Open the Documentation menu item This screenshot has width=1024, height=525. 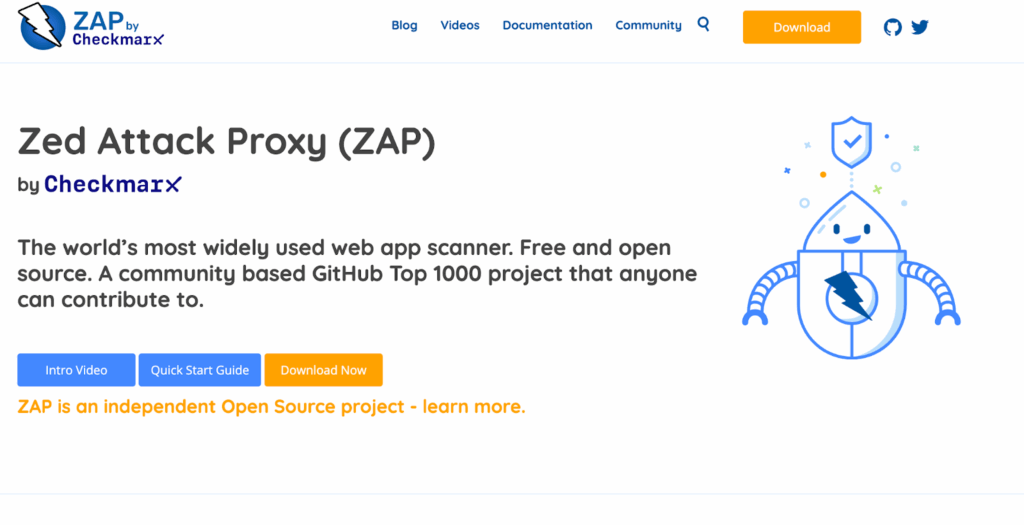547,26
